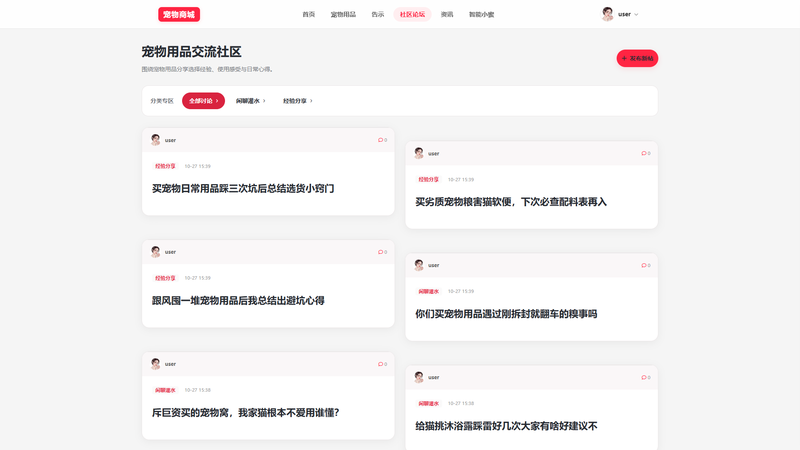The image size is (800, 450).
Task: Click the 分类专区 label
Action: click(162, 101)
